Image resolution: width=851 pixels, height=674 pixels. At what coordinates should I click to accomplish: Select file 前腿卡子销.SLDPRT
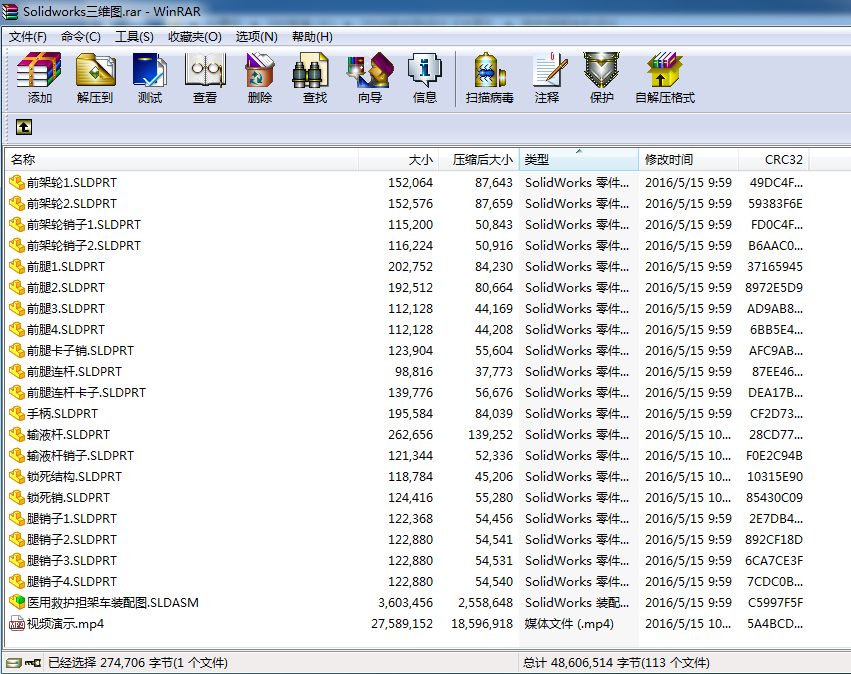pos(80,351)
